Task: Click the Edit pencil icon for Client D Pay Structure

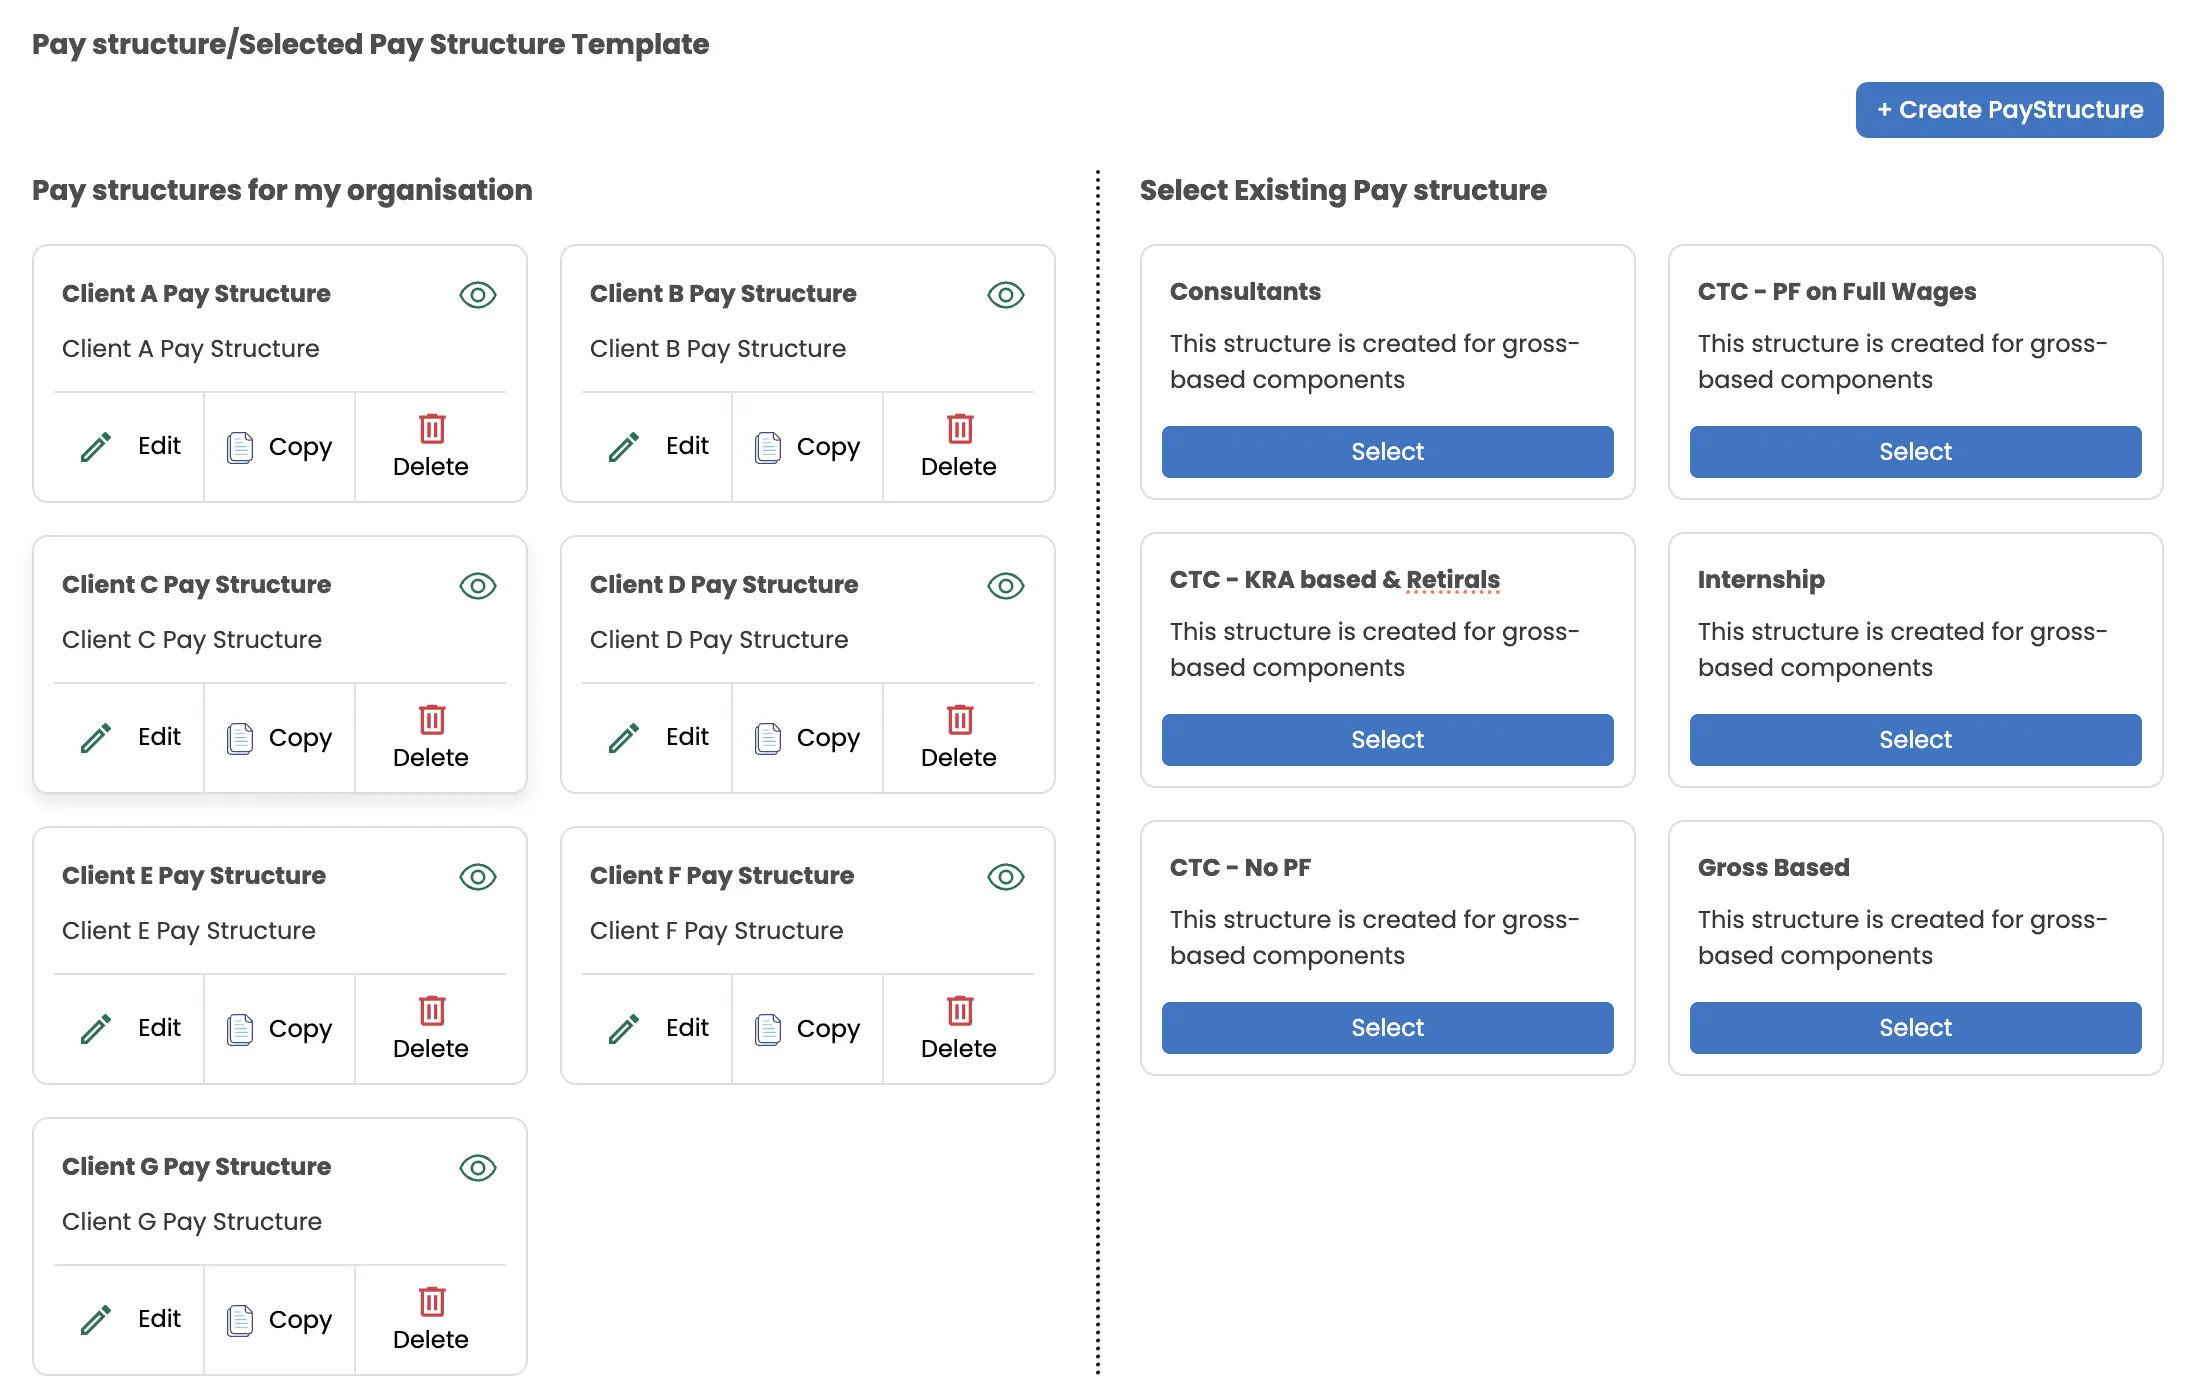Action: [621, 737]
